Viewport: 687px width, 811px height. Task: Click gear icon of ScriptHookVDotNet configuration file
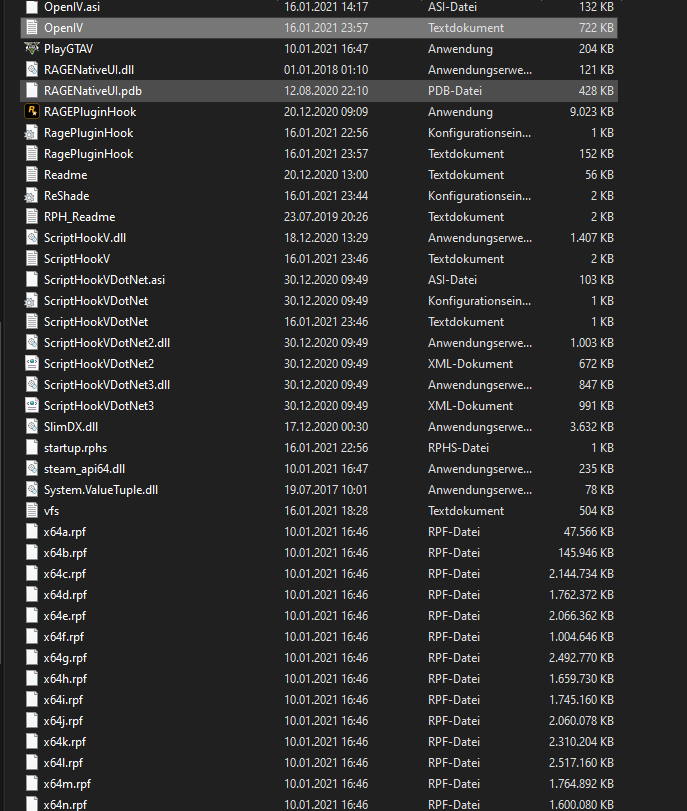point(31,301)
